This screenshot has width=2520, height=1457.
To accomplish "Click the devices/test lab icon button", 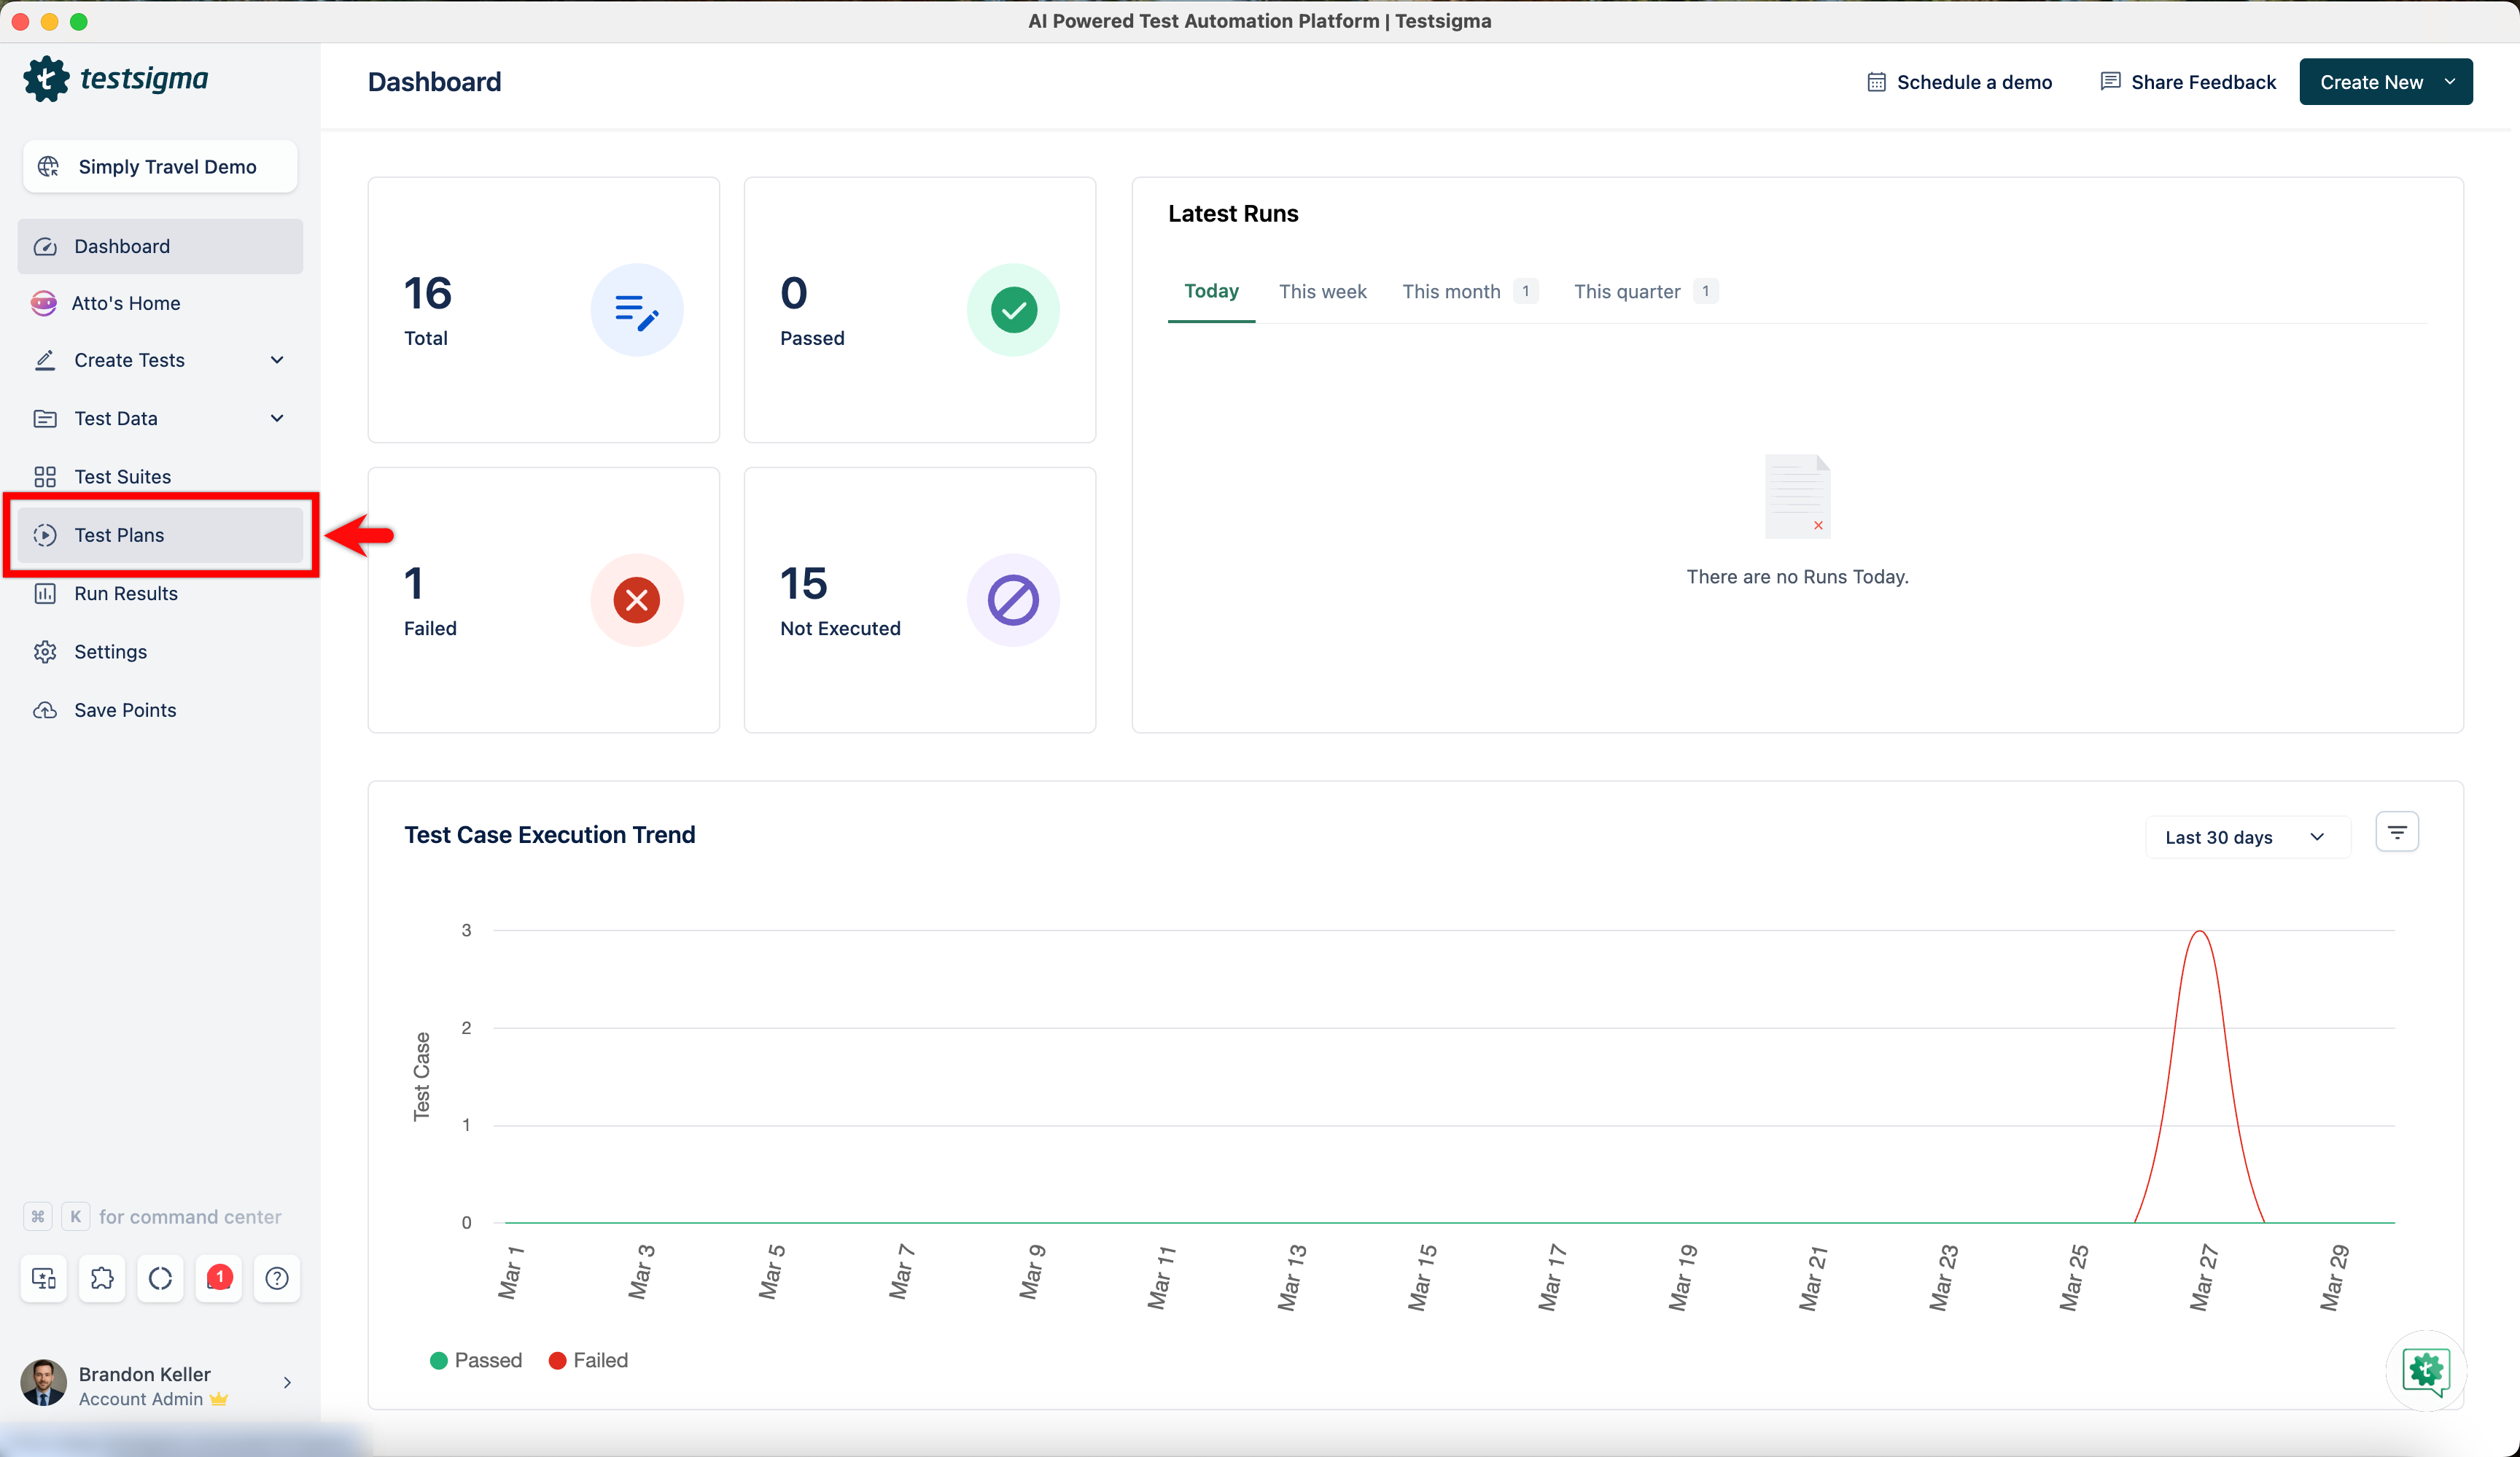I will point(44,1278).
